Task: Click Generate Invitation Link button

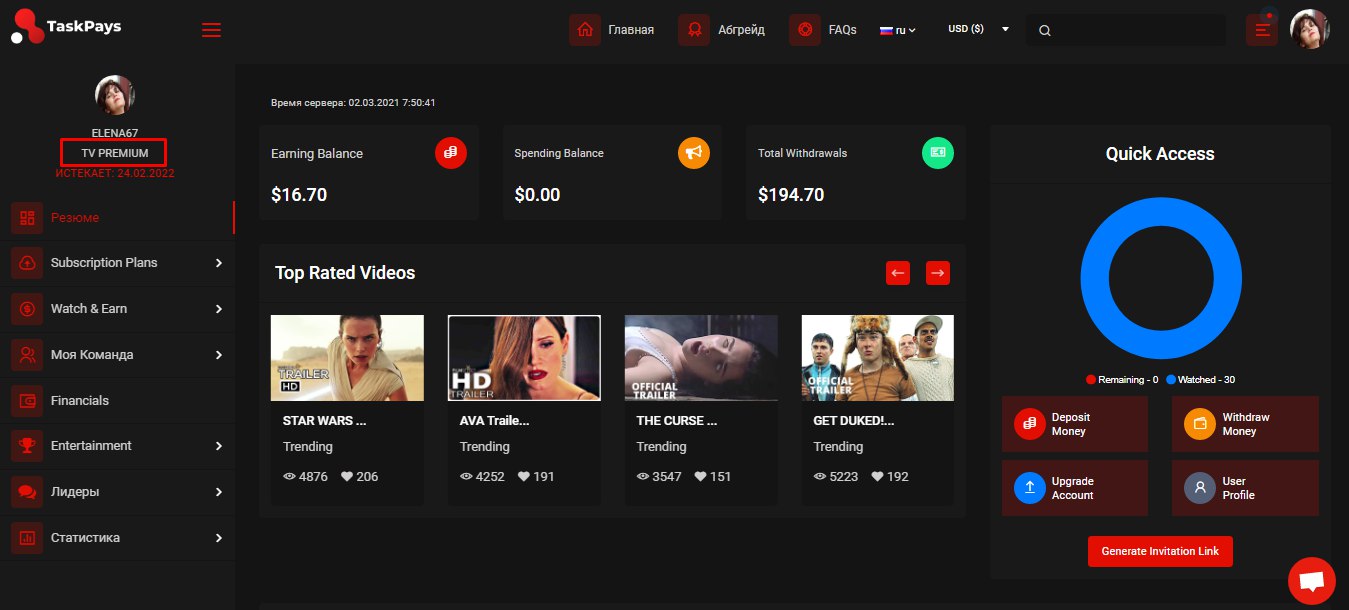Action: (x=1160, y=551)
